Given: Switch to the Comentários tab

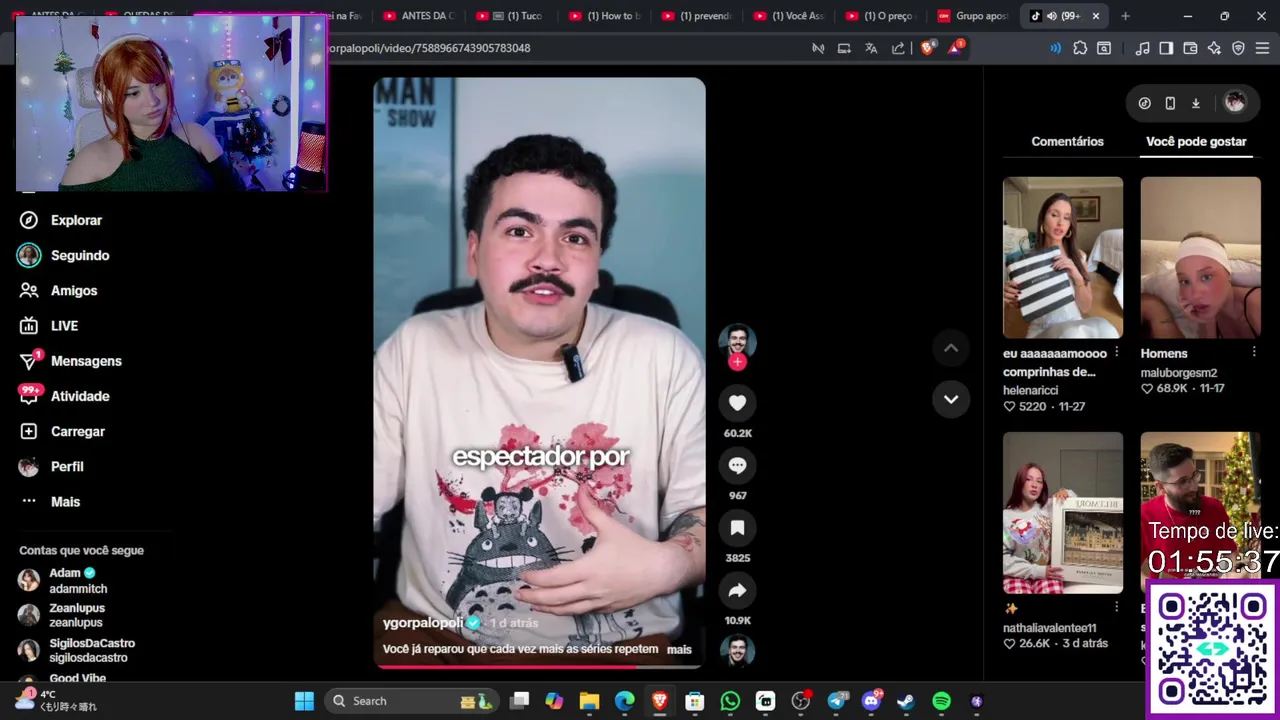Looking at the screenshot, I should click(x=1067, y=141).
